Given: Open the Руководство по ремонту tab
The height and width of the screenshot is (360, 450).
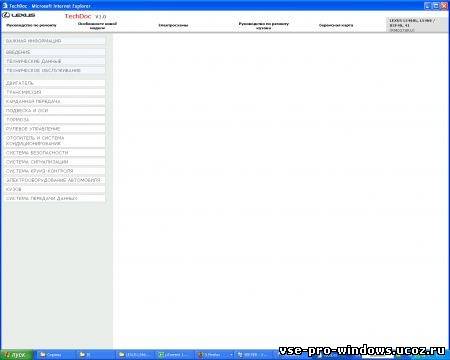Looking at the screenshot, I should pyautogui.click(x=31, y=25).
